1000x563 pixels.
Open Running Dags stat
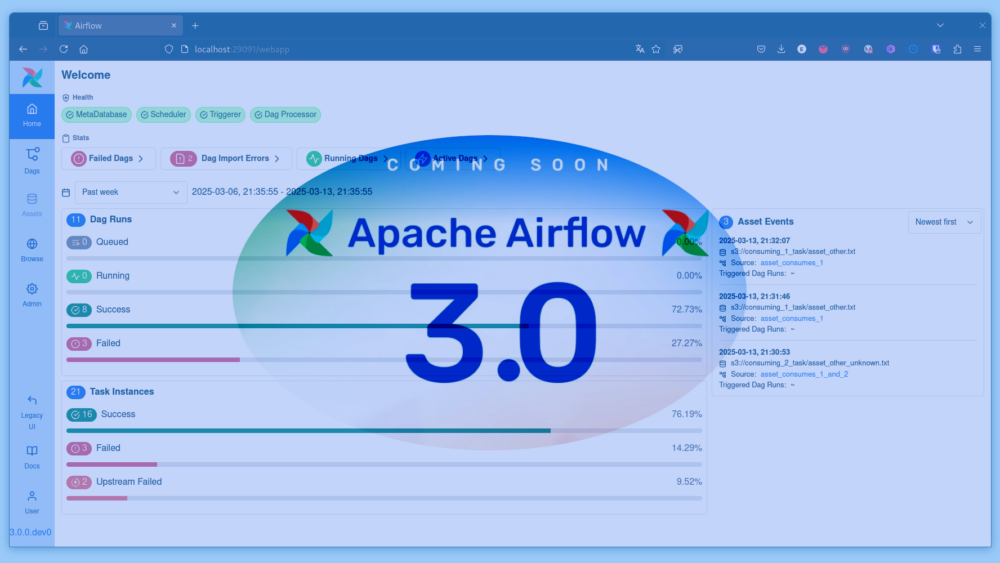[348, 158]
